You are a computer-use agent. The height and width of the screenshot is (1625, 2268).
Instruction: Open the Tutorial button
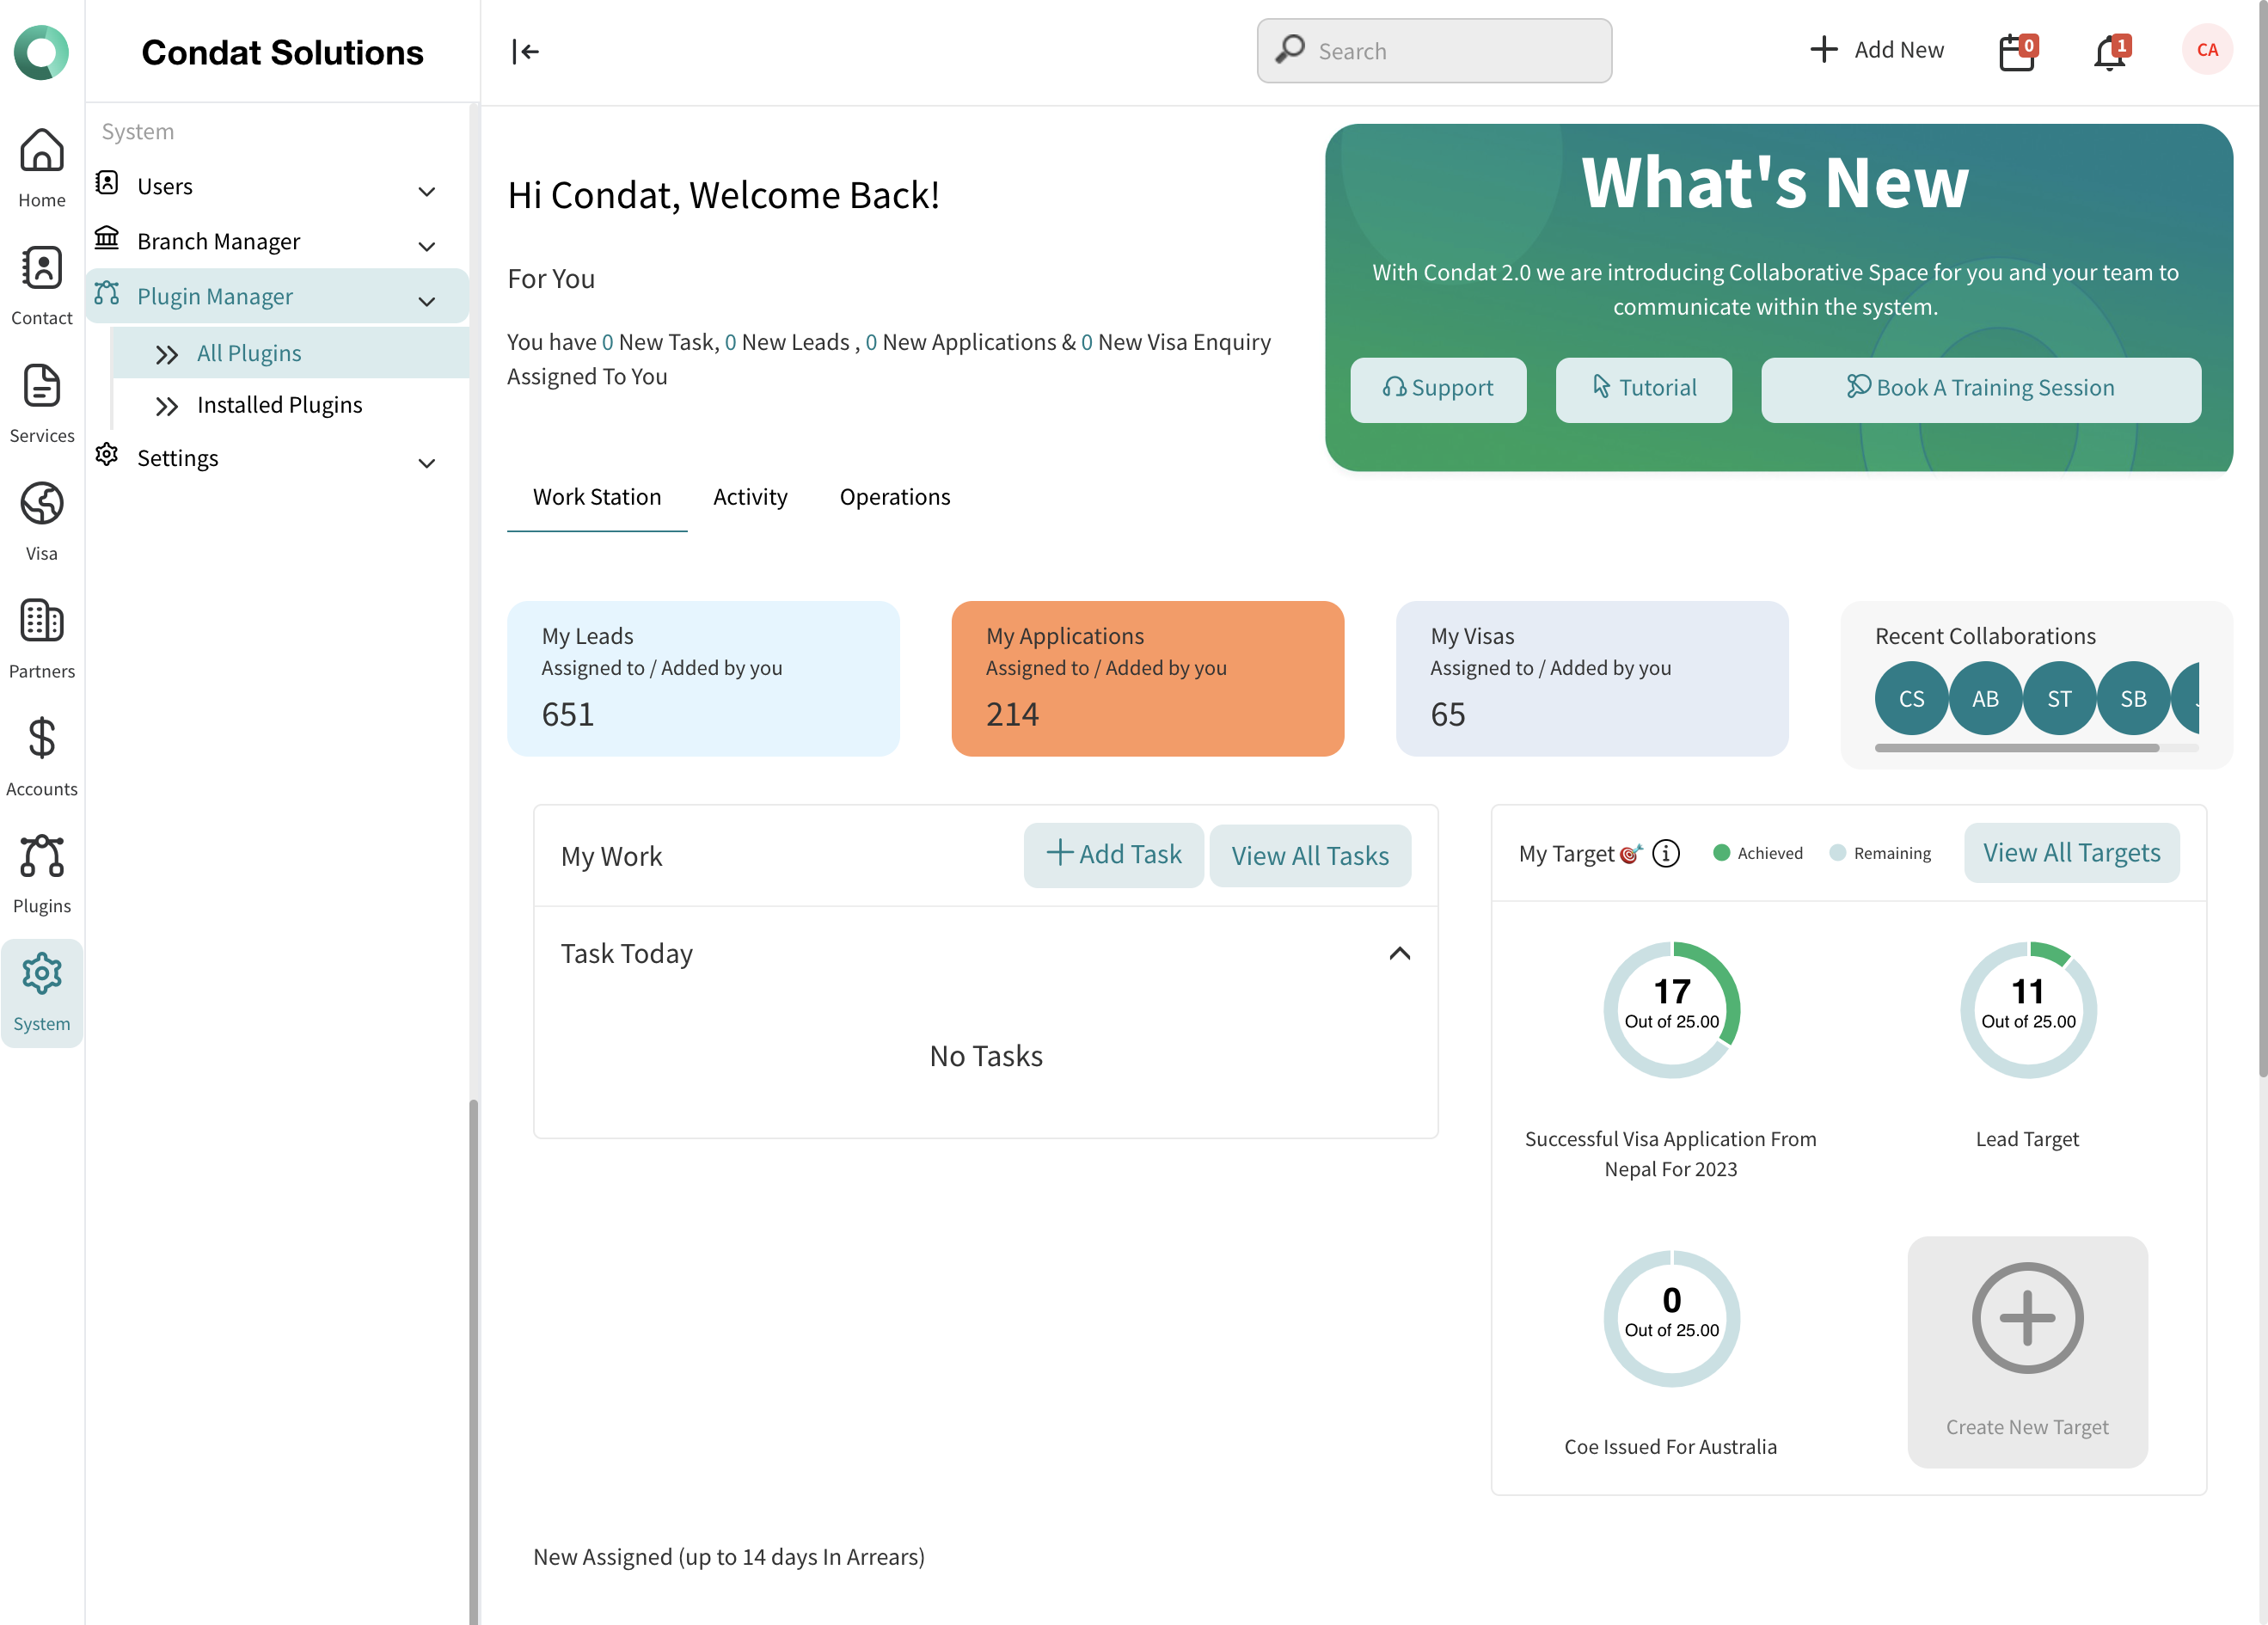pos(1643,389)
